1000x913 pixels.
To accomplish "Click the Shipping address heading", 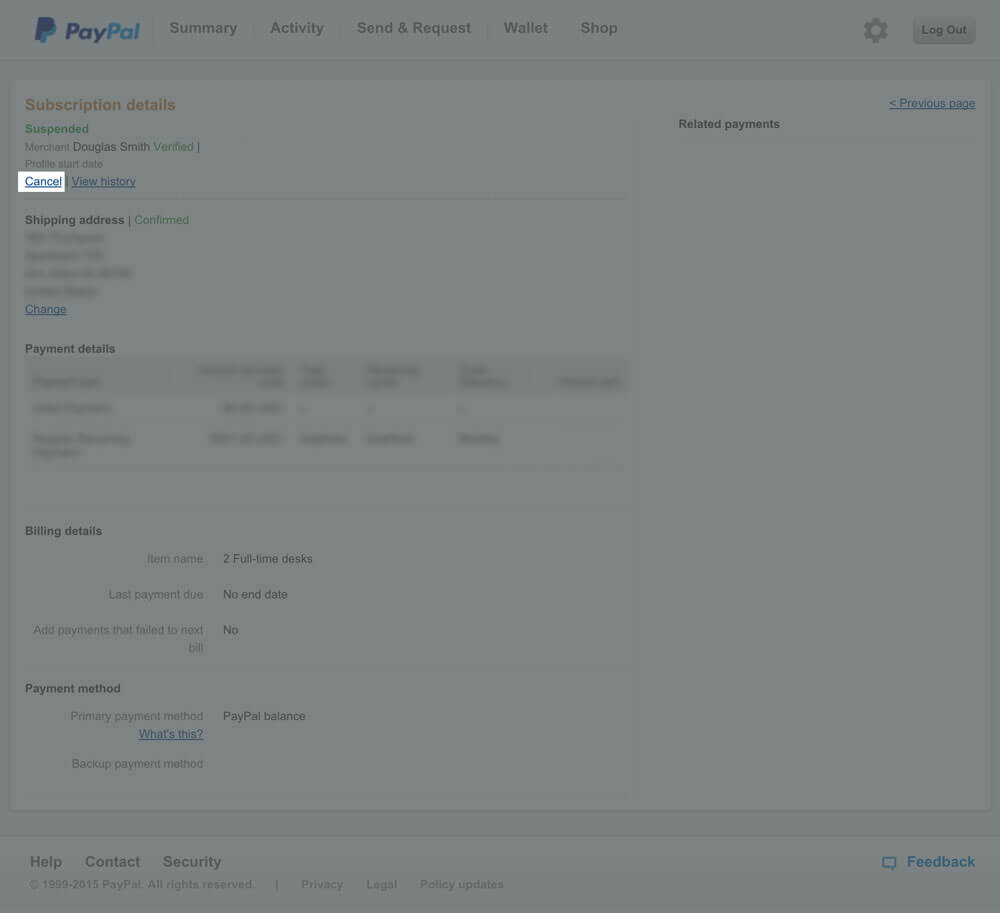I will (75, 220).
